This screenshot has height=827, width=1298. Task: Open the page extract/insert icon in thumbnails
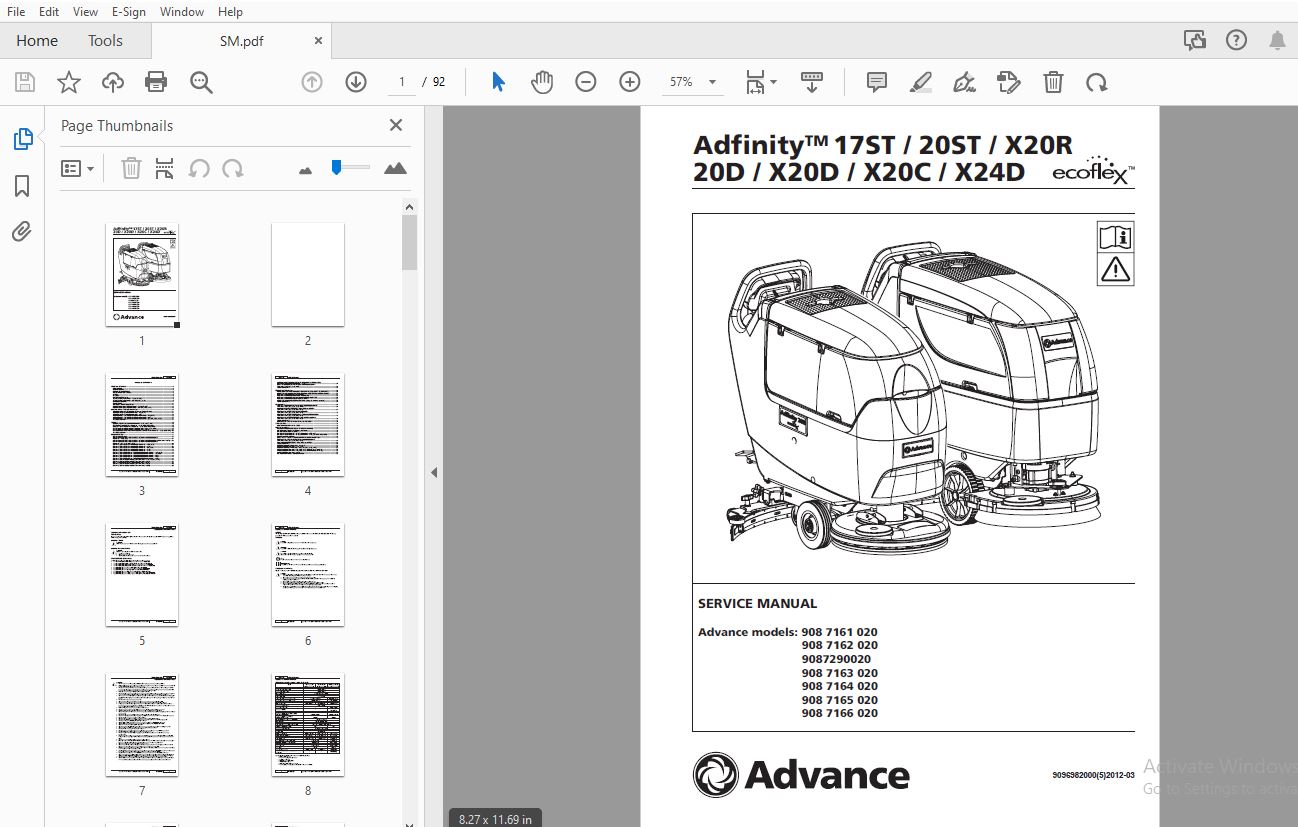(x=165, y=169)
